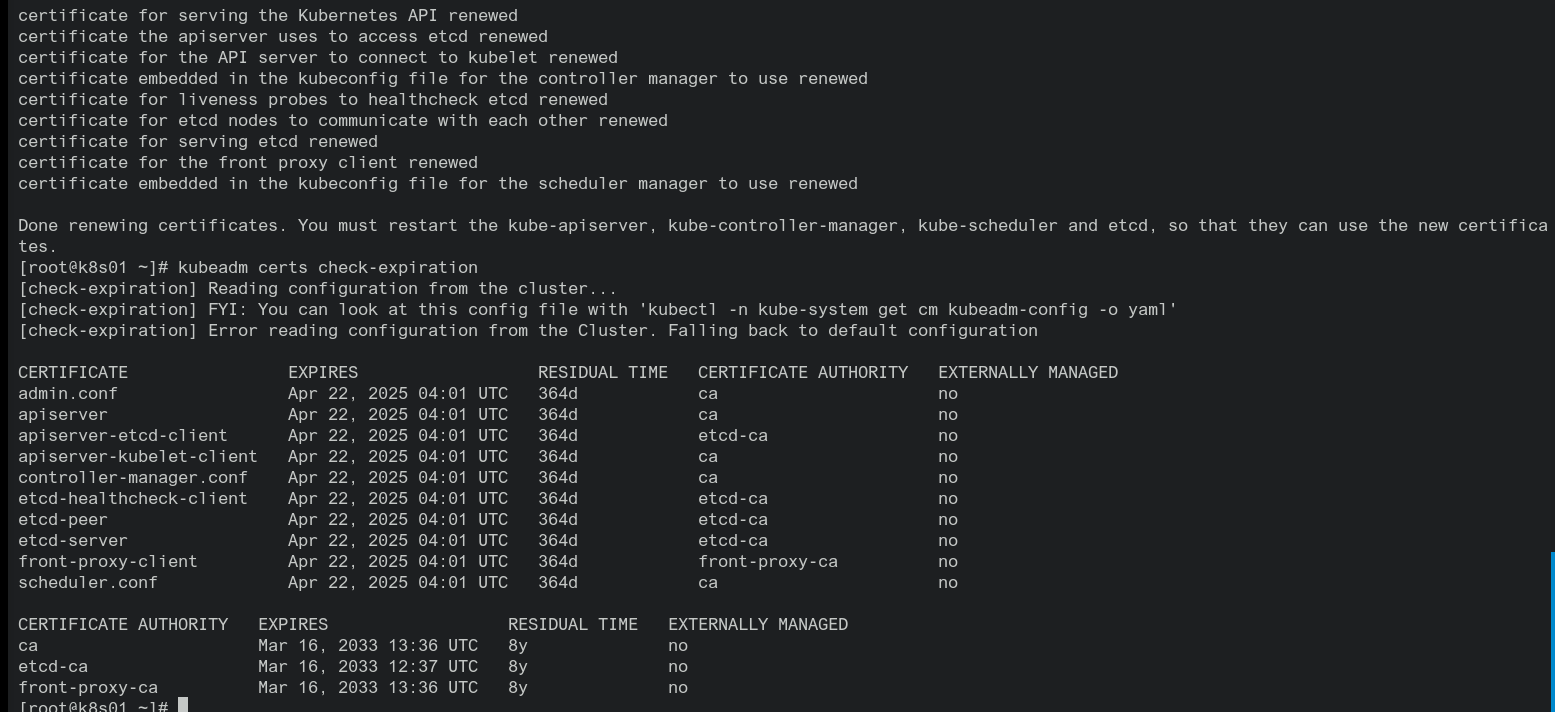The width and height of the screenshot is (1555, 712).
Task: Click the RESIDUAL TIME header of certificates table
Action: pos(603,373)
